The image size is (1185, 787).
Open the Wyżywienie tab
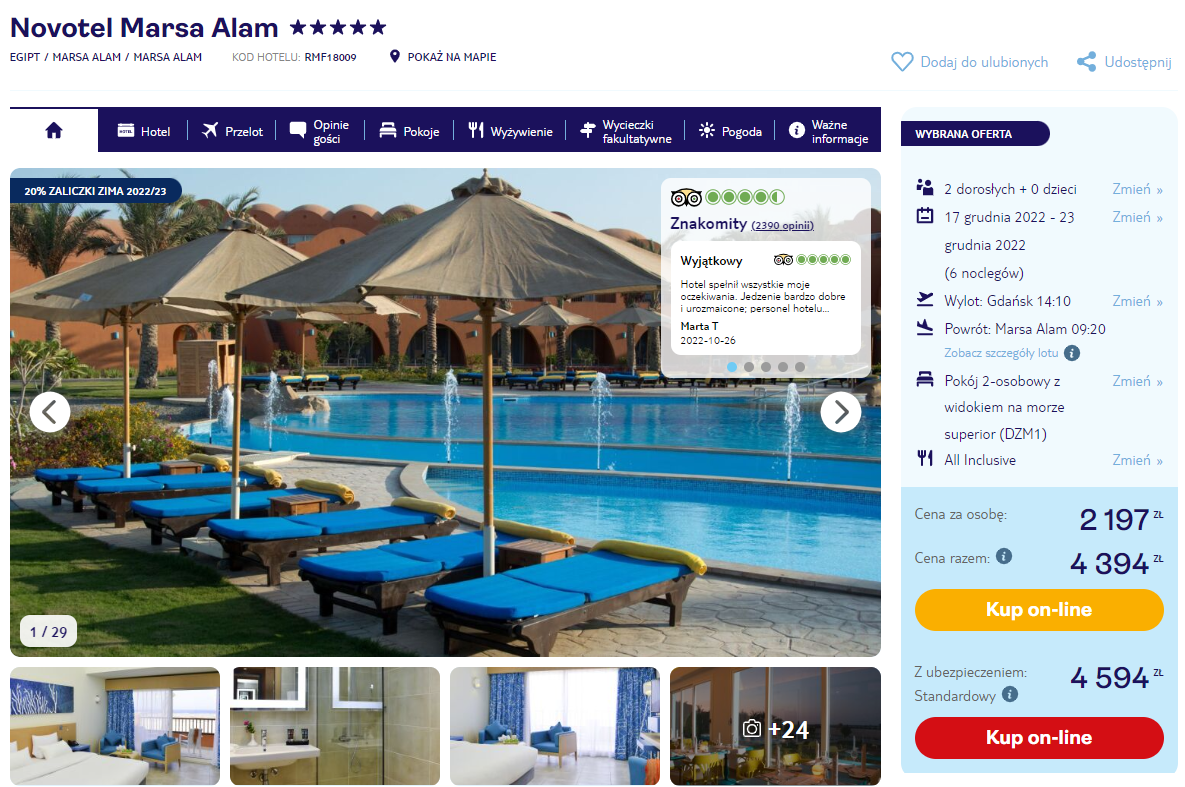(x=510, y=131)
